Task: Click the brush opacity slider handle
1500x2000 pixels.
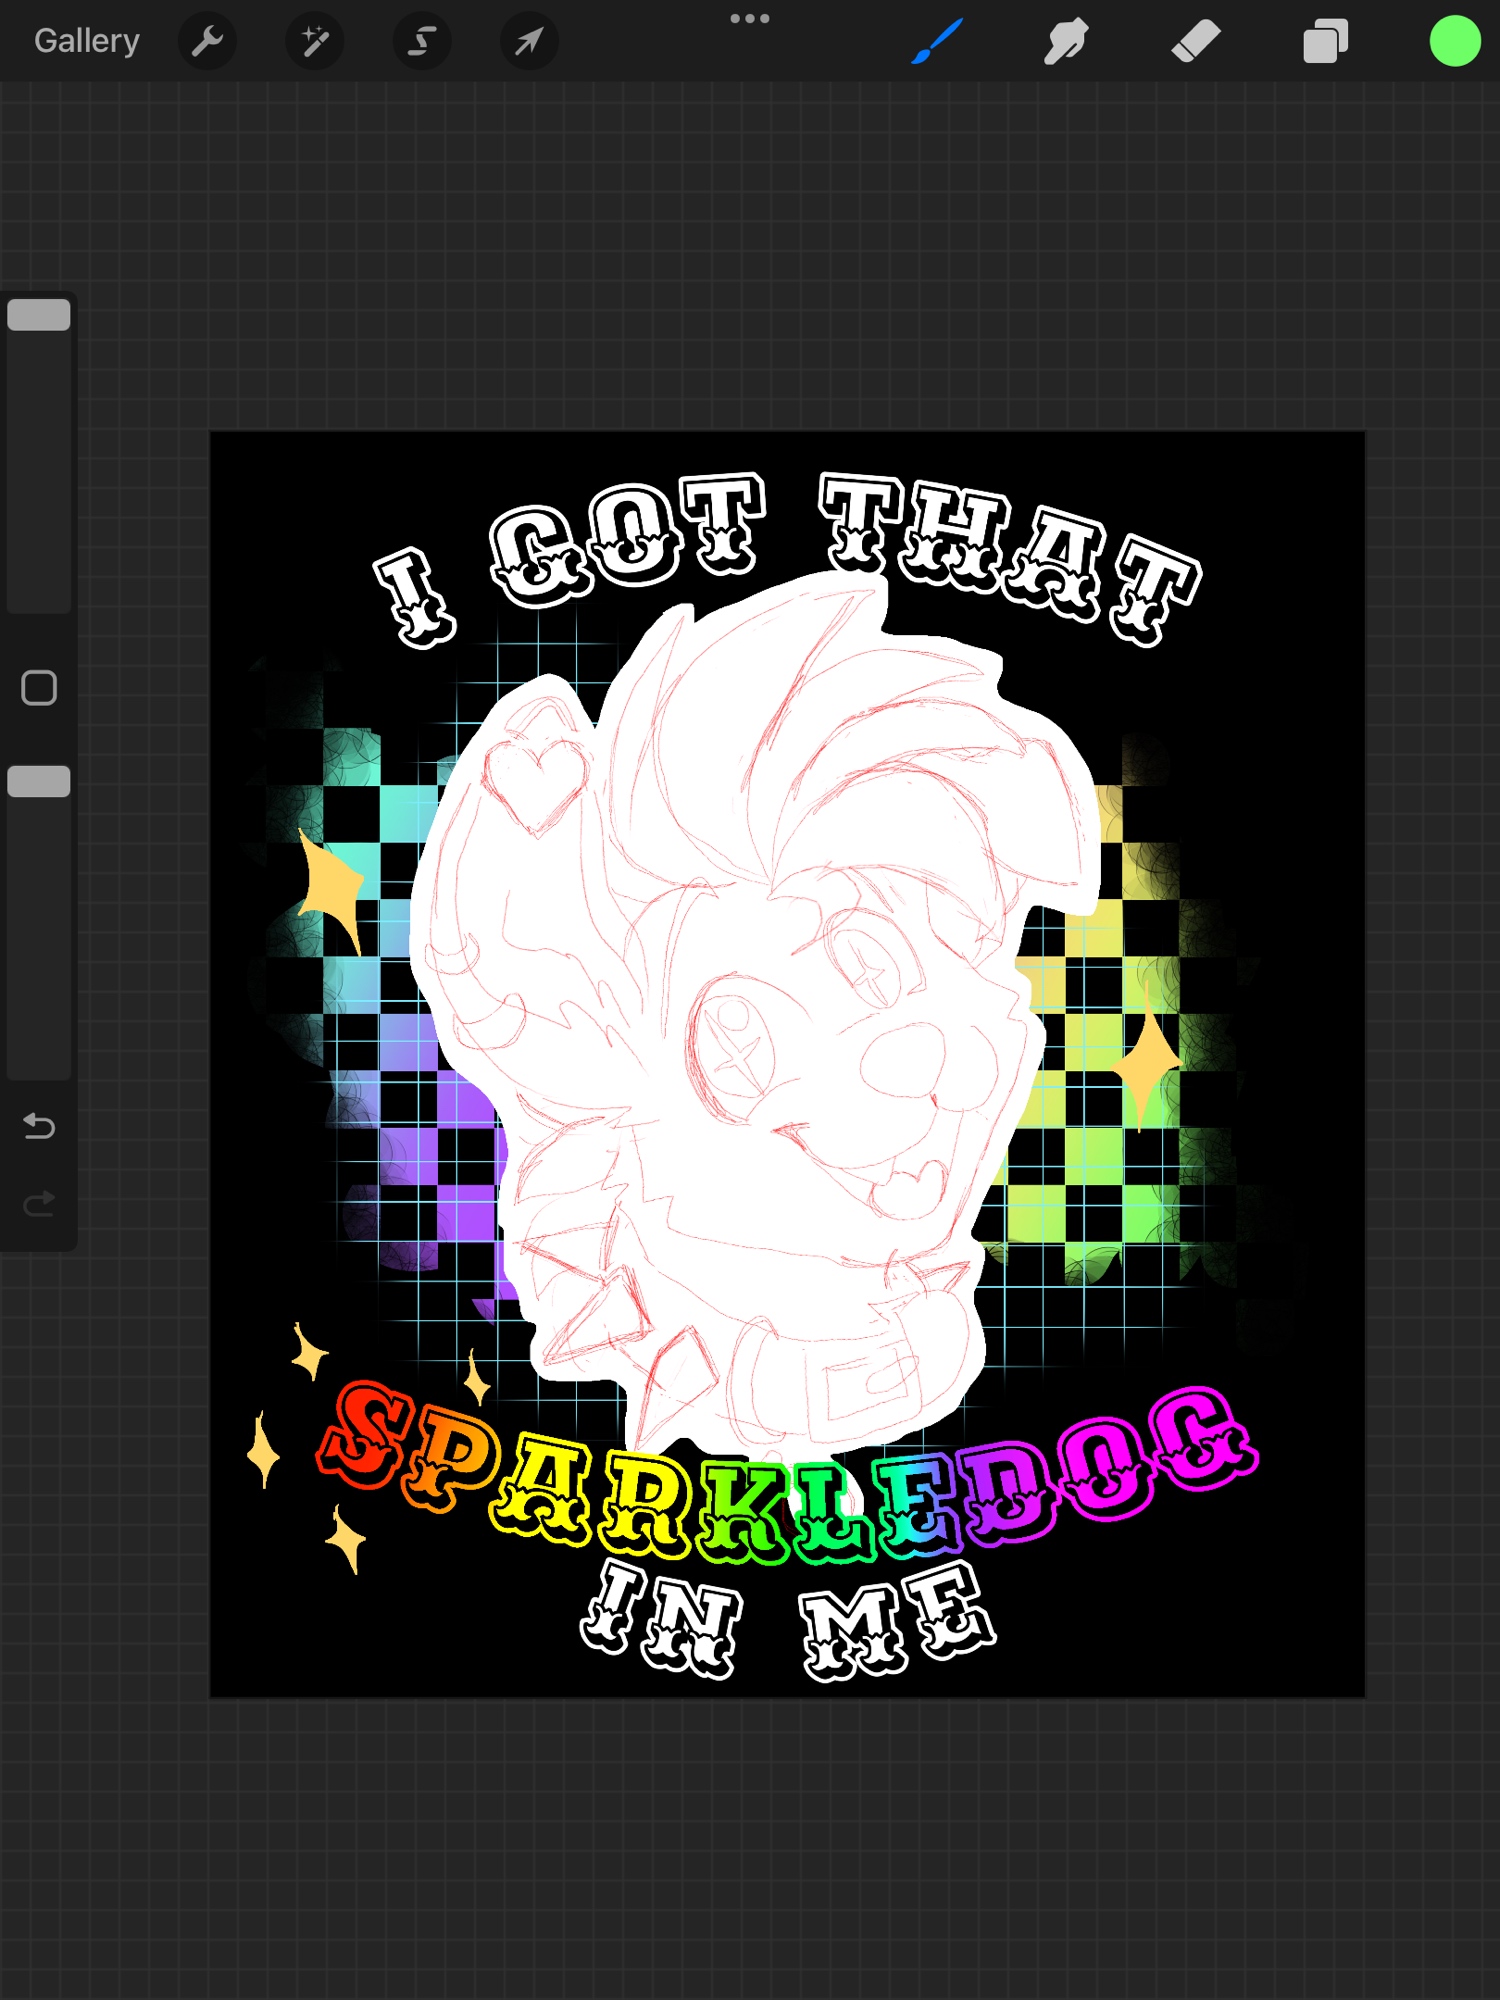Action: (x=39, y=781)
